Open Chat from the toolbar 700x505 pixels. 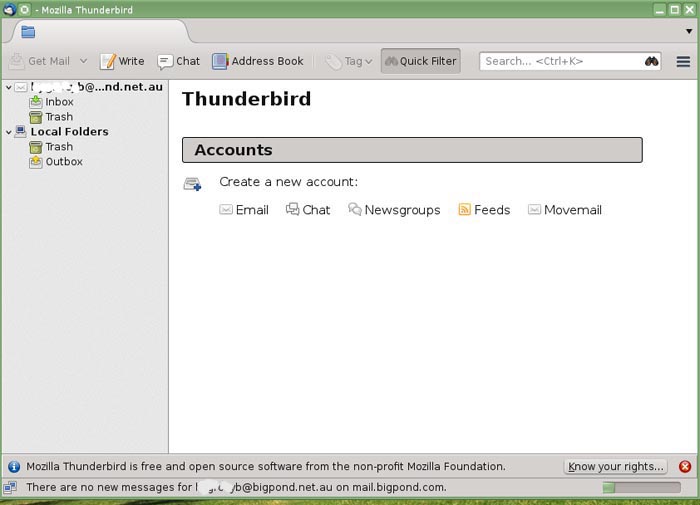[179, 61]
